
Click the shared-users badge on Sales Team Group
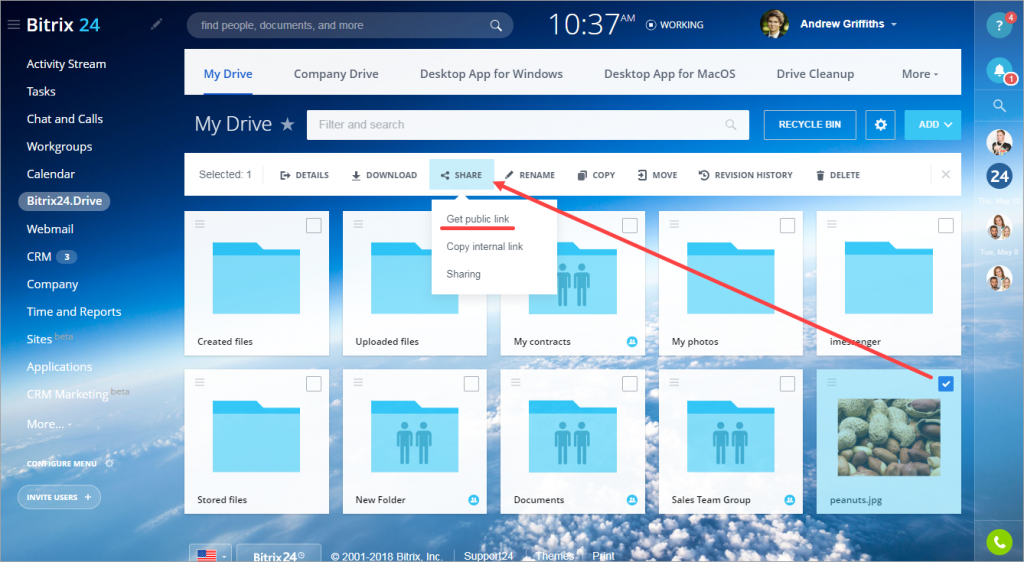click(790, 500)
